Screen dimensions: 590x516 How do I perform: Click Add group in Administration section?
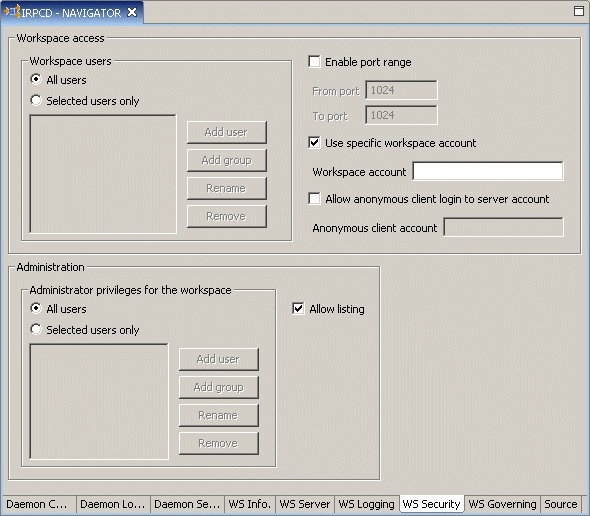click(x=219, y=387)
